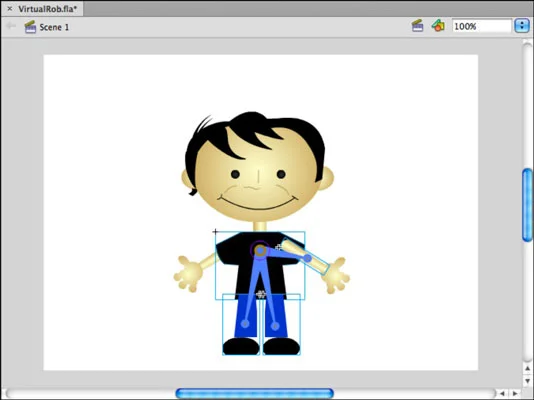Select the left leg bone end joint
The width and height of the screenshot is (534, 400).
[245, 324]
